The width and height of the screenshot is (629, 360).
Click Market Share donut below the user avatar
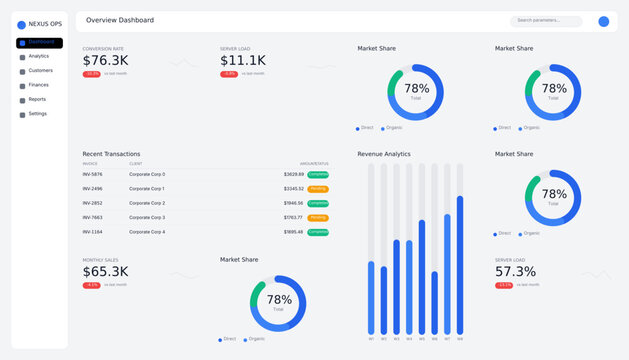(553, 92)
